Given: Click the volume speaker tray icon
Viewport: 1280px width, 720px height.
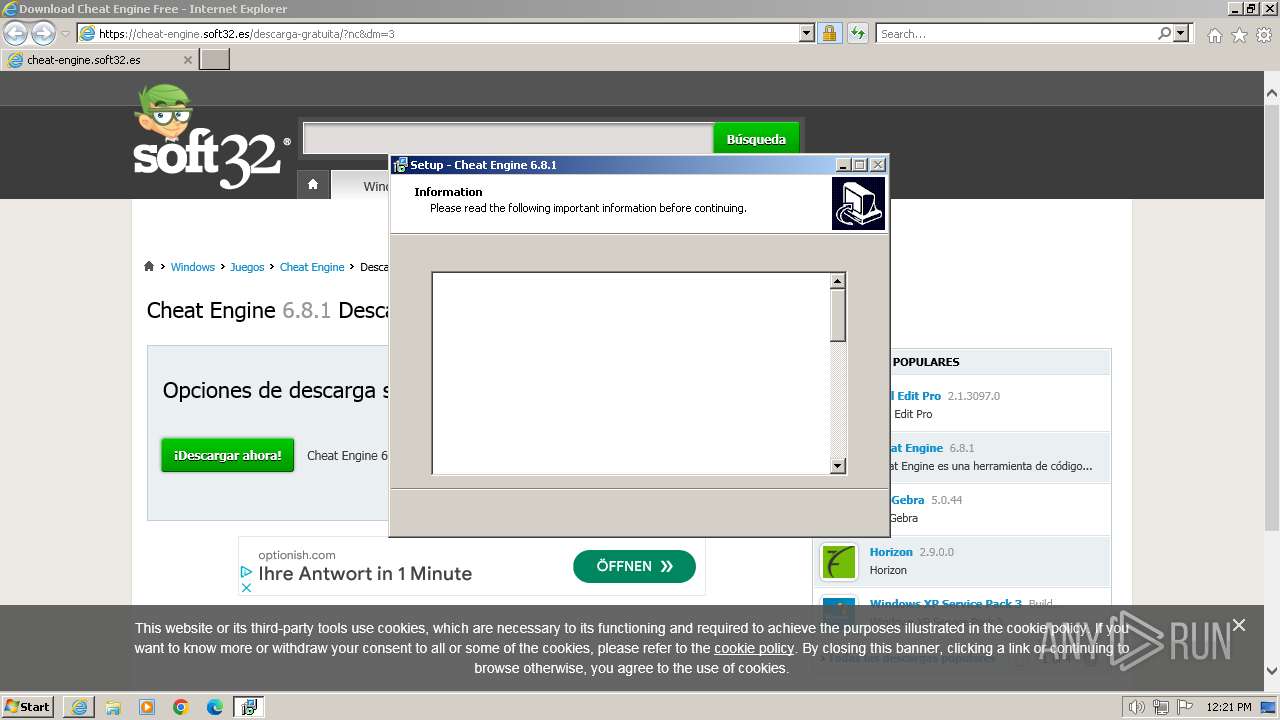Looking at the screenshot, I should 1137,707.
